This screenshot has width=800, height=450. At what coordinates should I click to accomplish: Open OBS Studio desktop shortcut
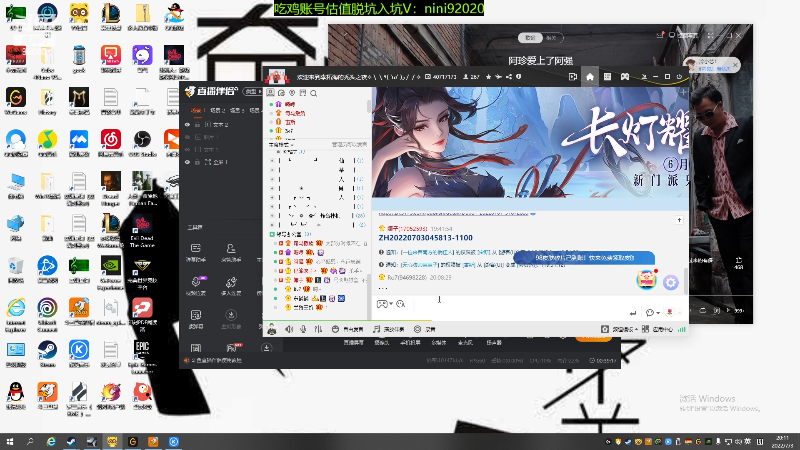142,143
